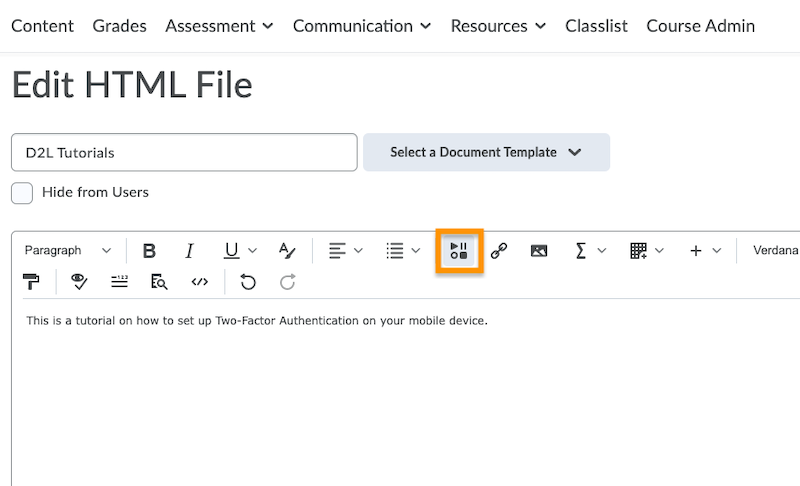The width and height of the screenshot is (800, 486).
Task: Insert an image with the picture icon
Action: click(x=539, y=251)
